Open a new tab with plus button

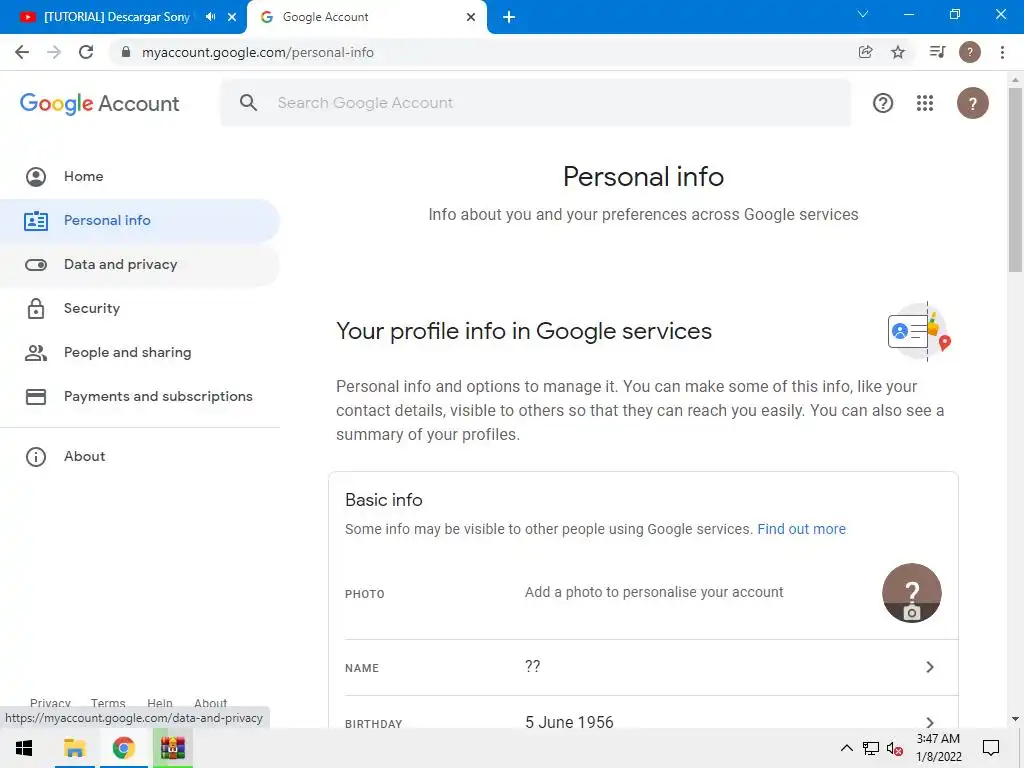tap(509, 17)
